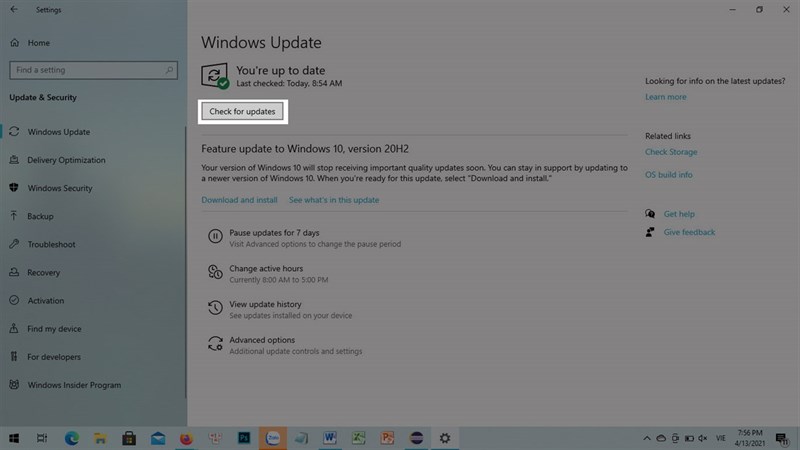The height and width of the screenshot is (450, 800).
Task: Click the Update & Security heading
Action: tap(43, 97)
